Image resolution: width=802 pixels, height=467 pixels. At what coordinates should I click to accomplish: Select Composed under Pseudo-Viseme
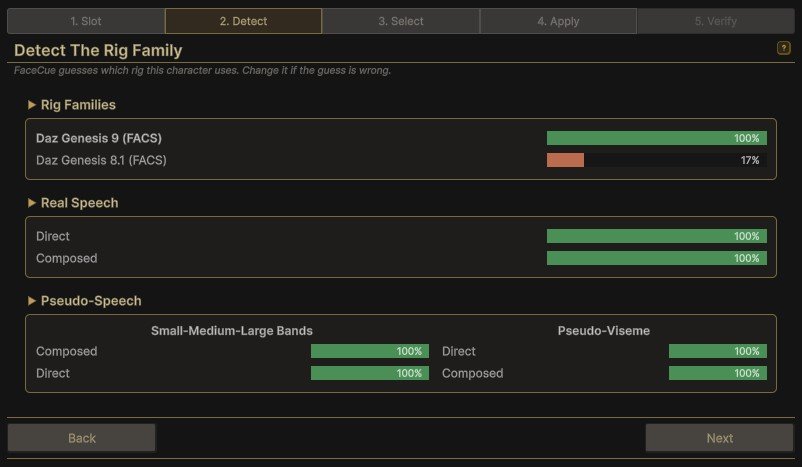473,373
